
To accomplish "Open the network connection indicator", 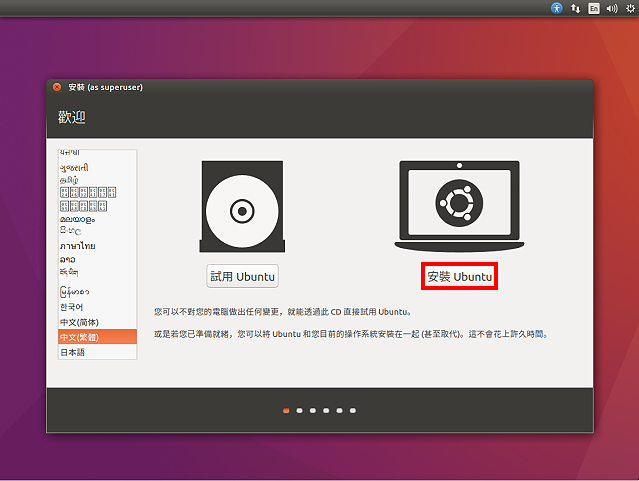I will 575,8.
